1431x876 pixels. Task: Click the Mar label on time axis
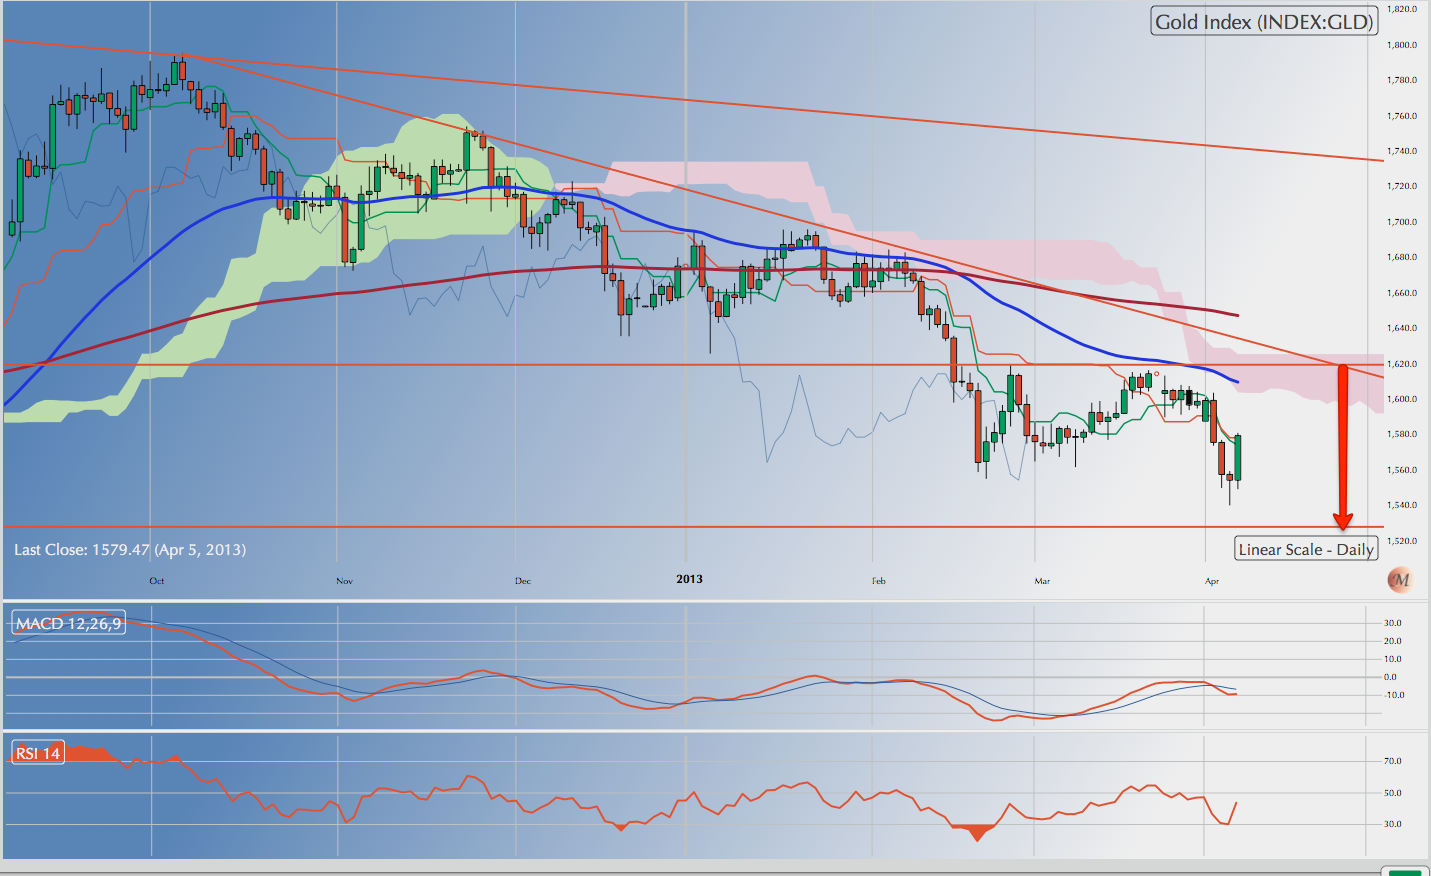point(1042,581)
